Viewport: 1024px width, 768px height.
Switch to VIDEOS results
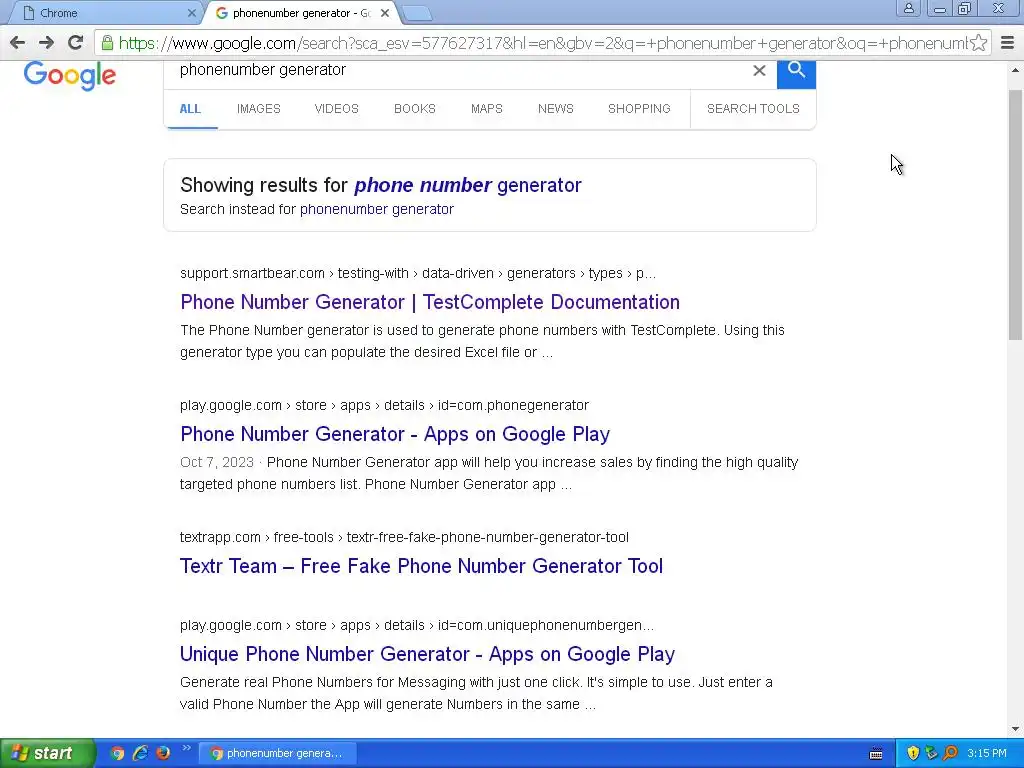336,109
